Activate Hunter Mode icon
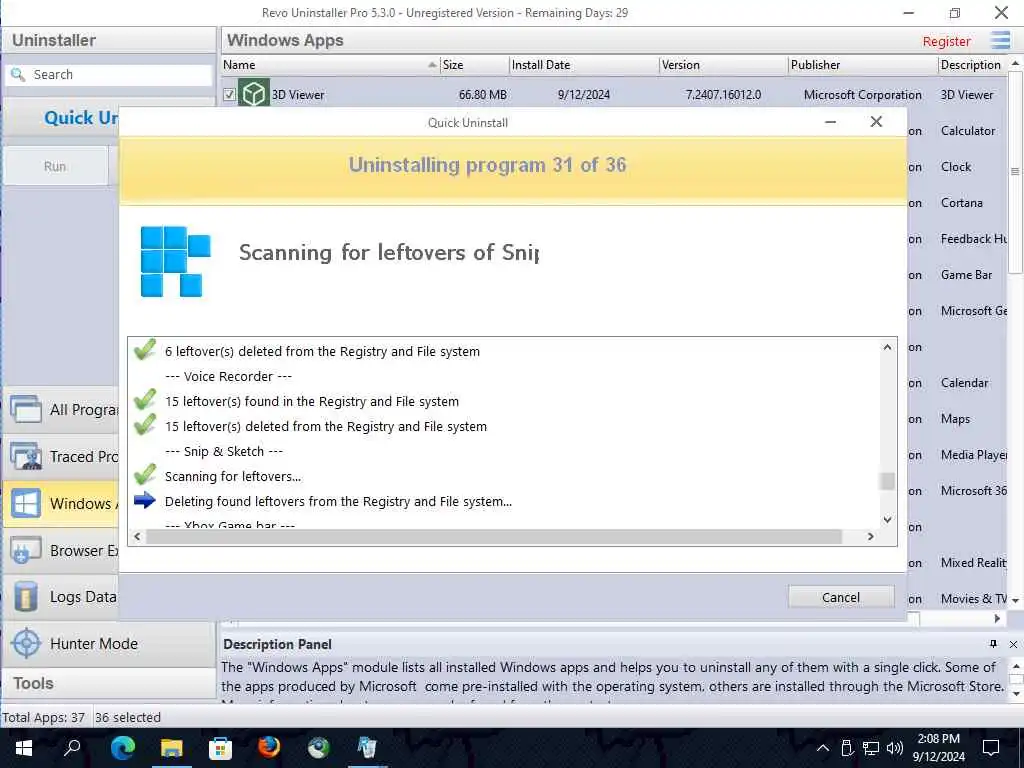This screenshot has height=768, width=1024. pos(26,643)
